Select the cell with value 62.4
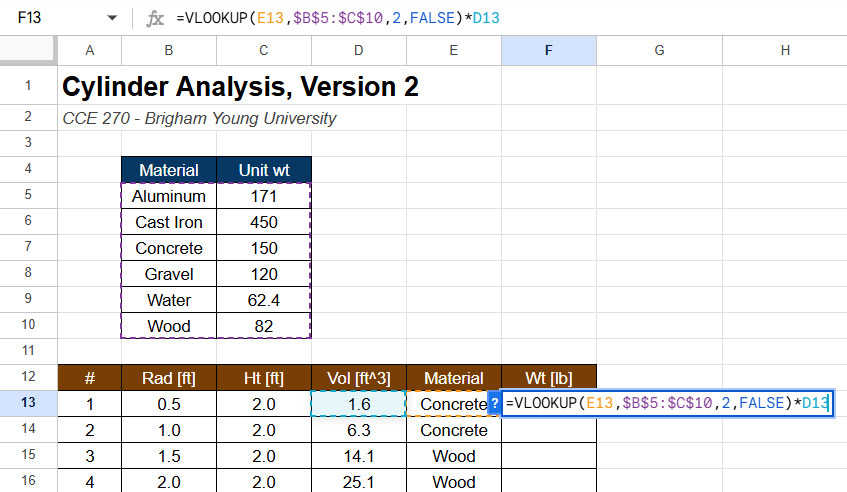The image size is (847, 492). point(264,300)
